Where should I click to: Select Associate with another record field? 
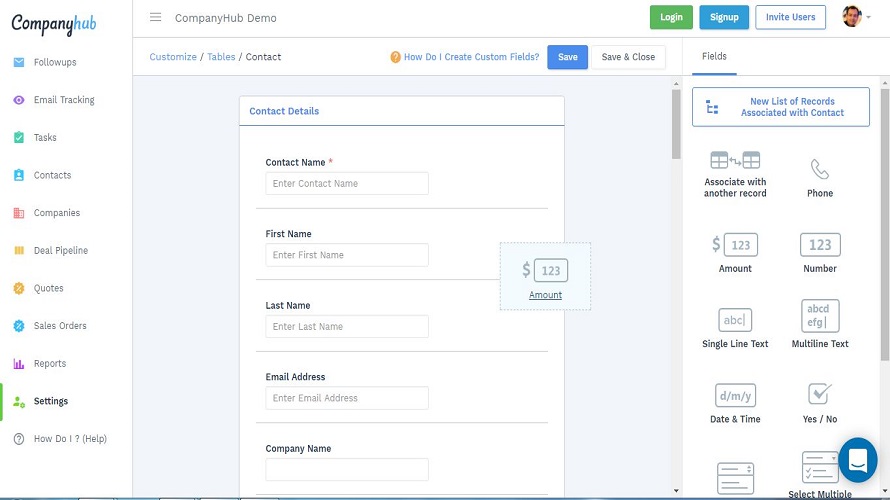click(x=735, y=174)
